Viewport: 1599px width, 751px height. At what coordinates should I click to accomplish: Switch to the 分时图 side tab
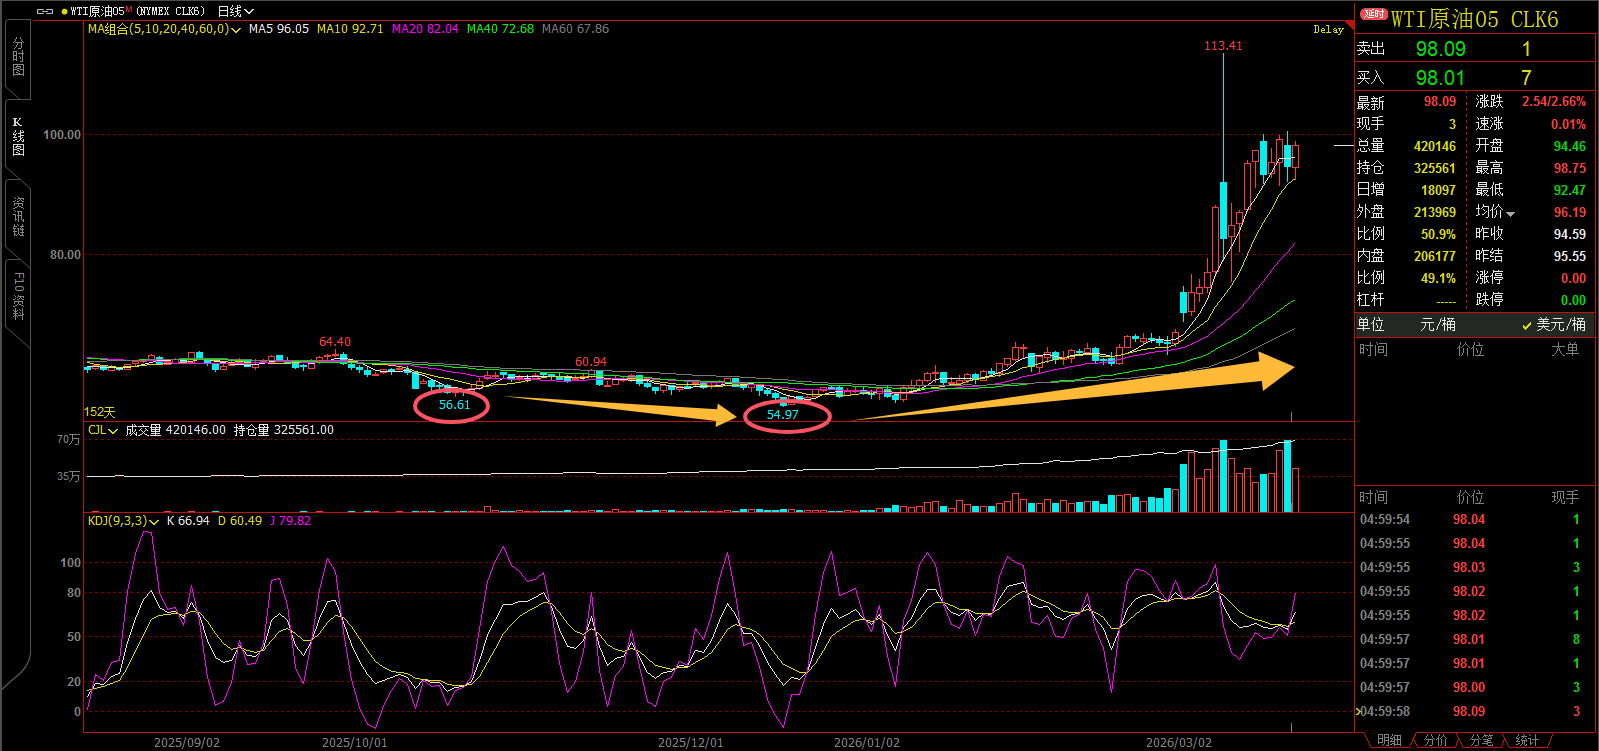18,57
